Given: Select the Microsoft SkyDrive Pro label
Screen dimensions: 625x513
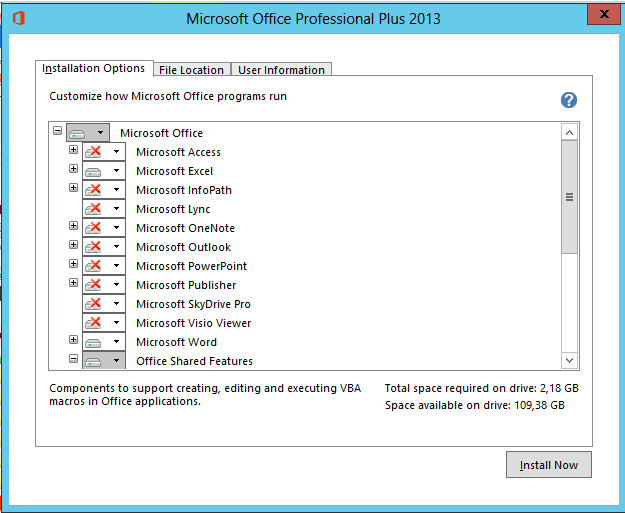Looking at the screenshot, I should pos(193,304).
